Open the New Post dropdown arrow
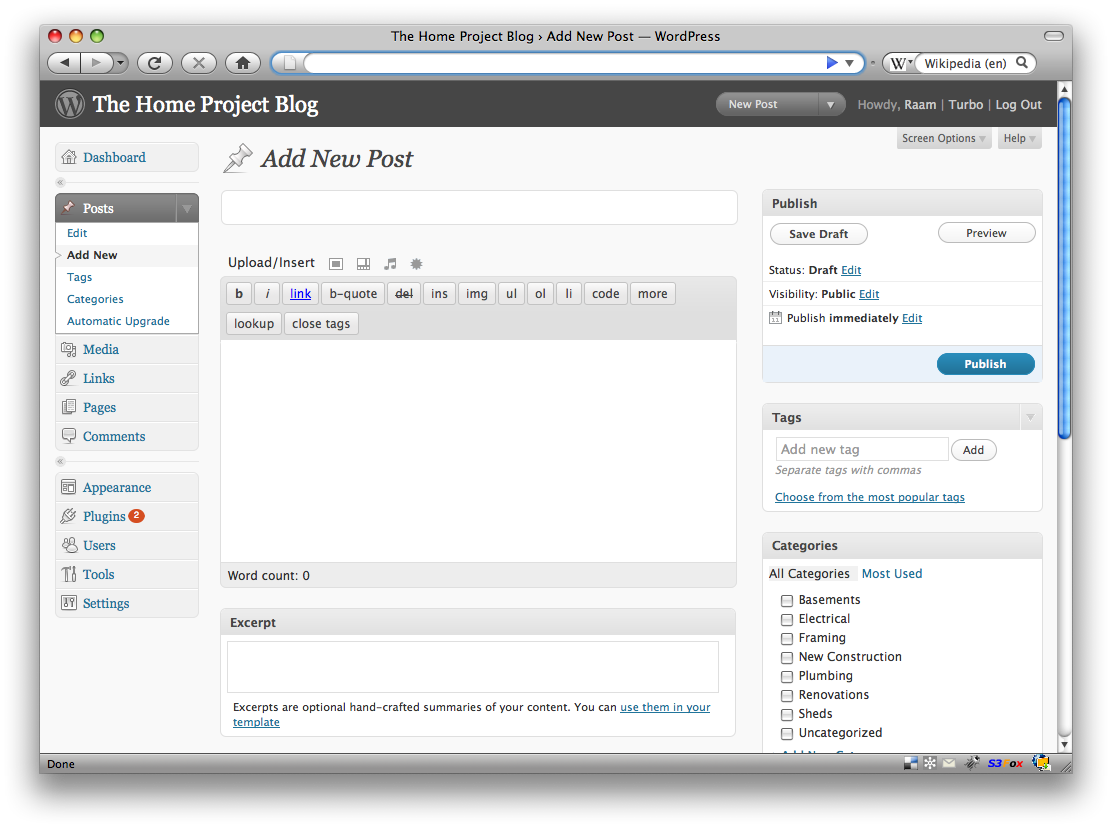 831,104
